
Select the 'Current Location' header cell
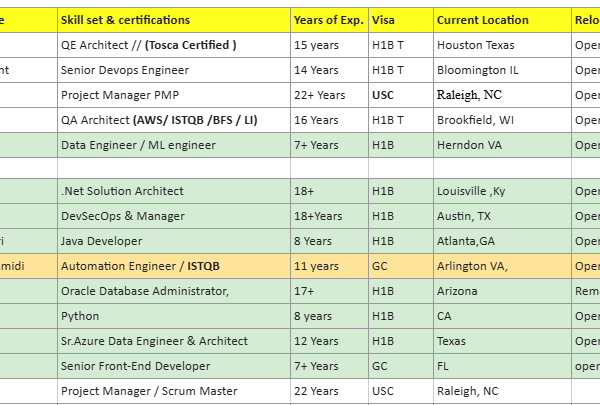[x=499, y=20]
